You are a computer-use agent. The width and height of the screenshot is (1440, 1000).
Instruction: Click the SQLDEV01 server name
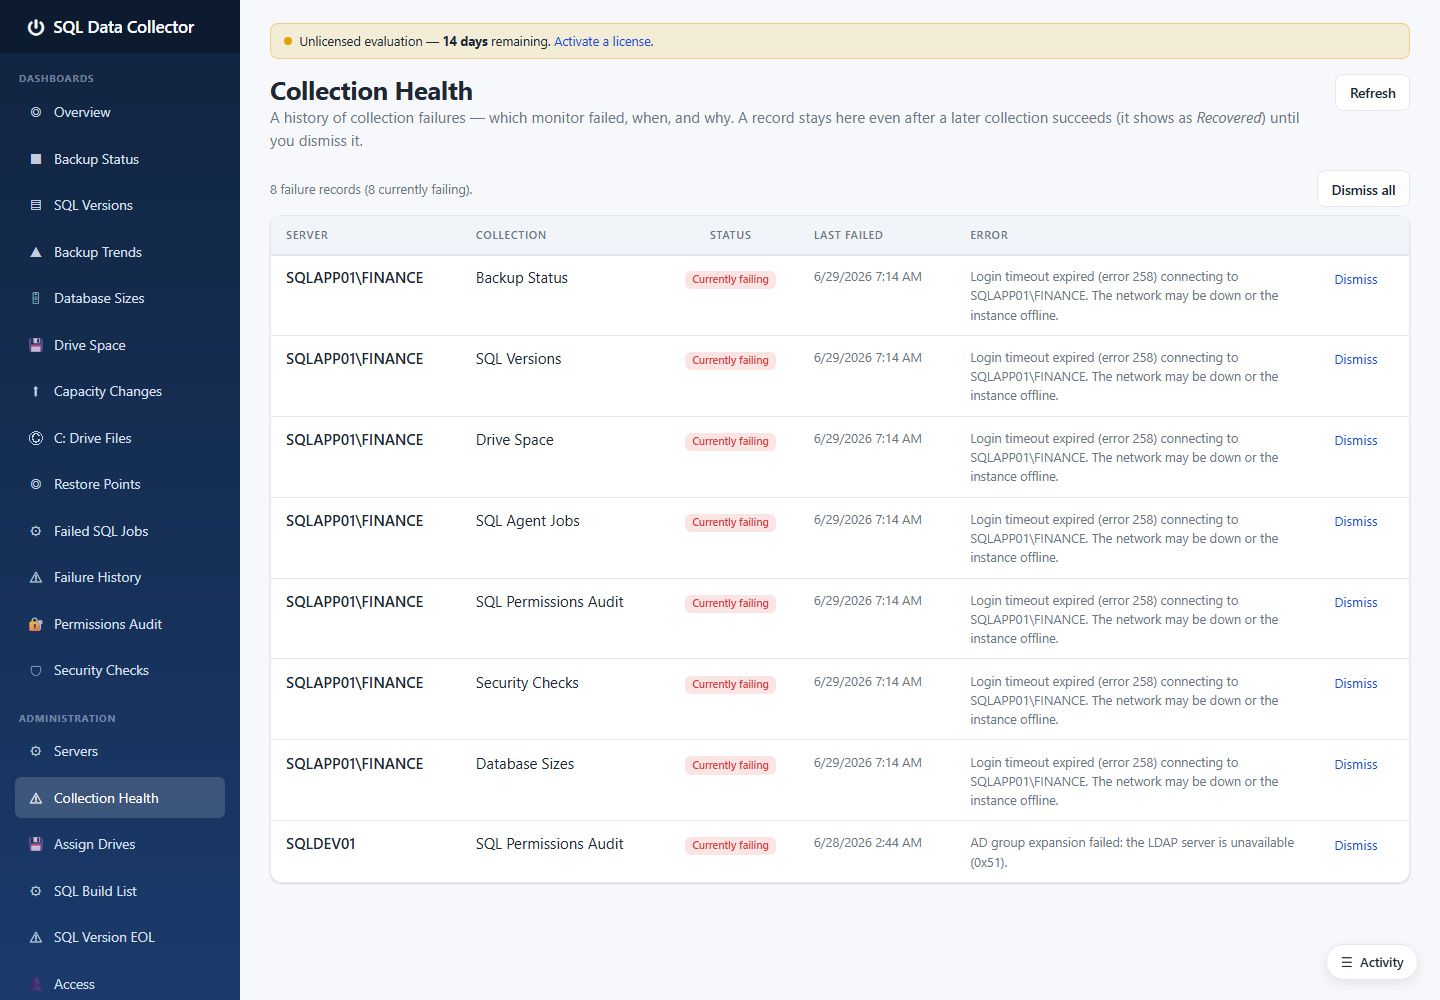tap(321, 844)
